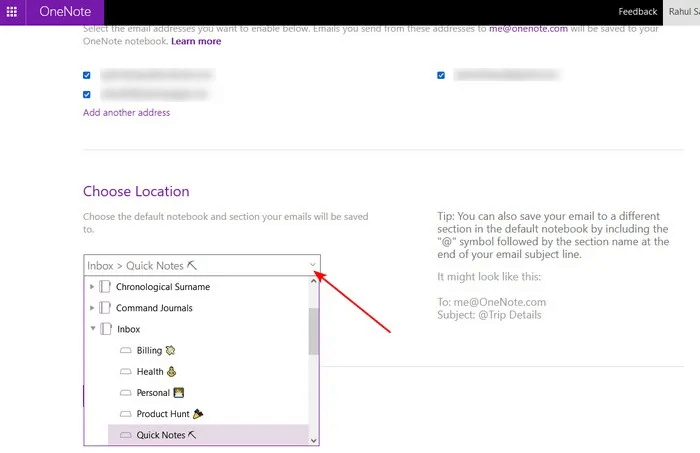Open the Feedback link in header

click(x=638, y=12)
